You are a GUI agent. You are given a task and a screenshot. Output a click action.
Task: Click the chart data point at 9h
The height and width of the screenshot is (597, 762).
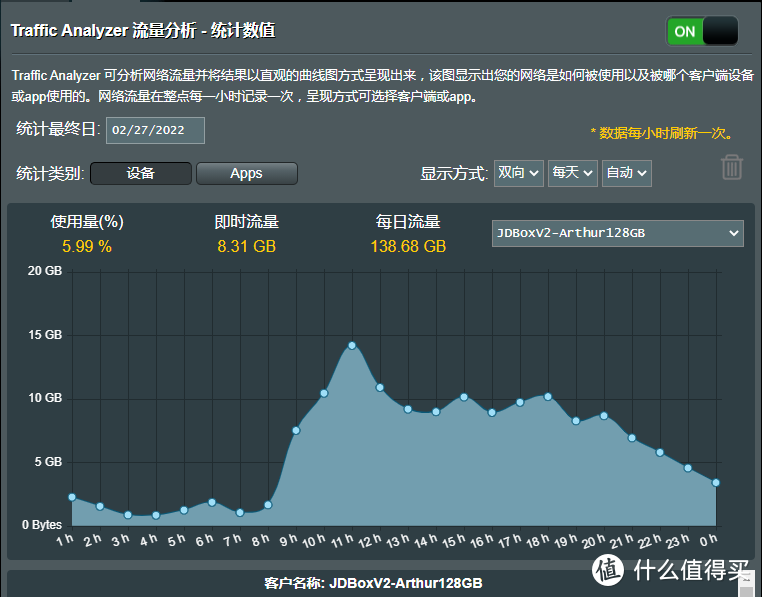pyautogui.click(x=296, y=430)
